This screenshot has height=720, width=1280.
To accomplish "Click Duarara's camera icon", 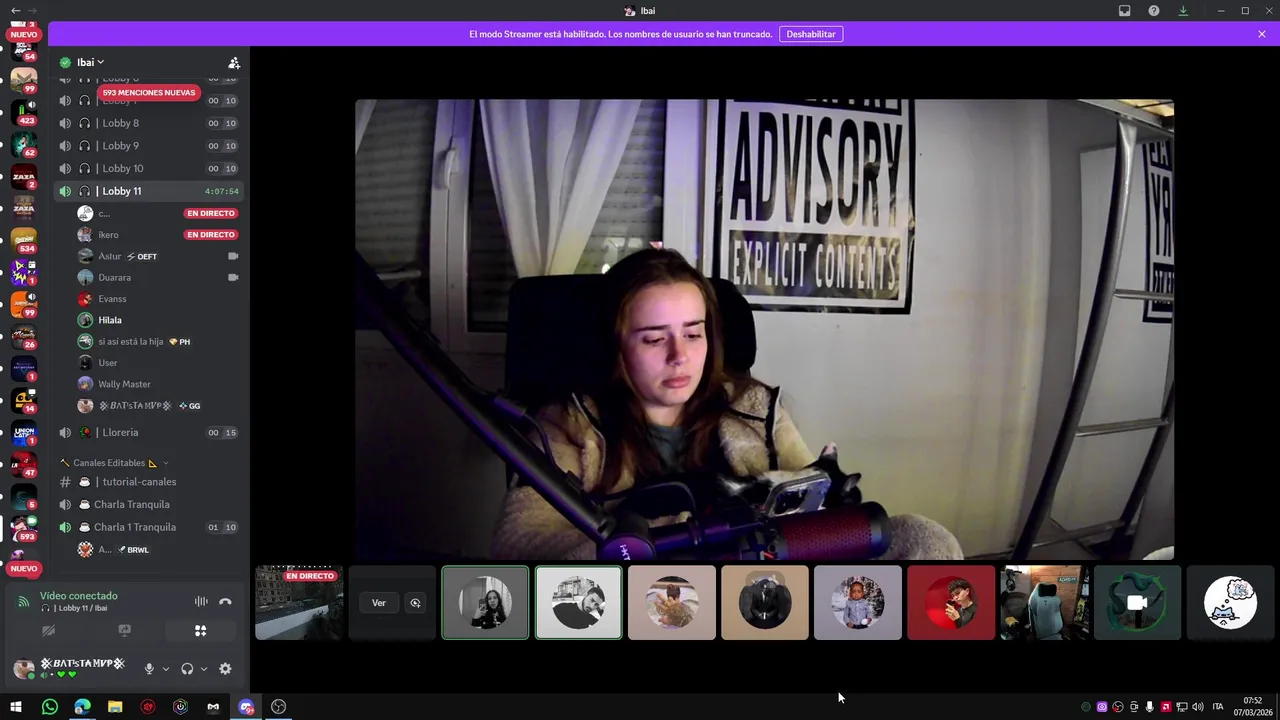I will coord(233,278).
